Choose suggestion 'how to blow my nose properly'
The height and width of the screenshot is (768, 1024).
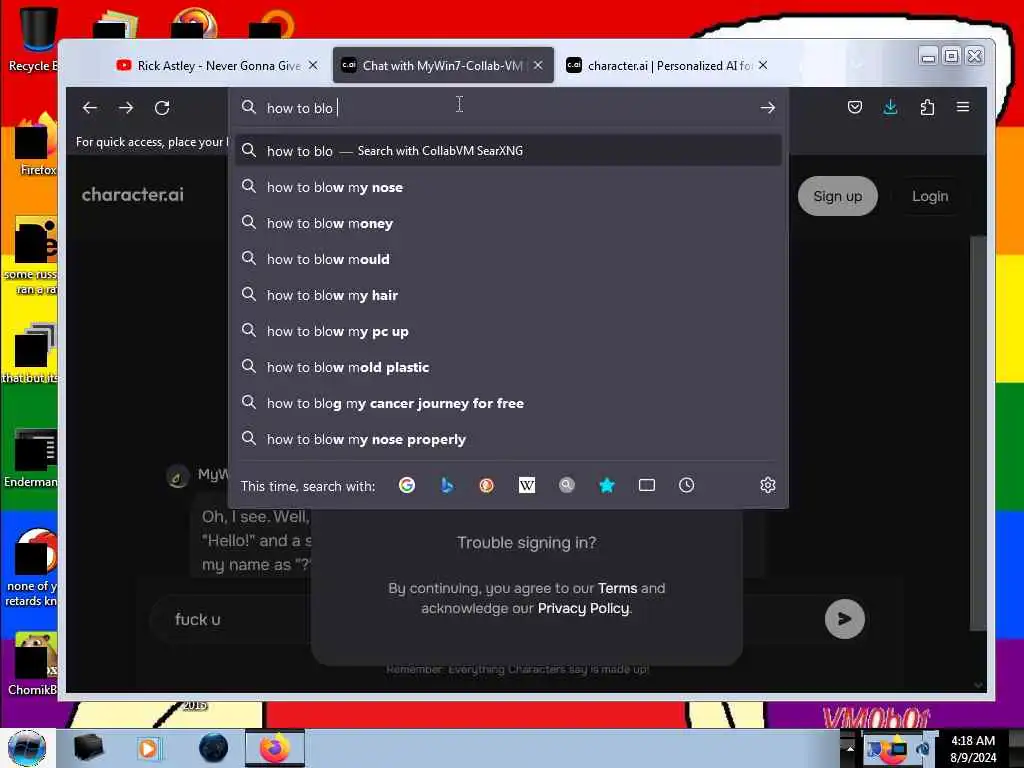(x=508, y=440)
